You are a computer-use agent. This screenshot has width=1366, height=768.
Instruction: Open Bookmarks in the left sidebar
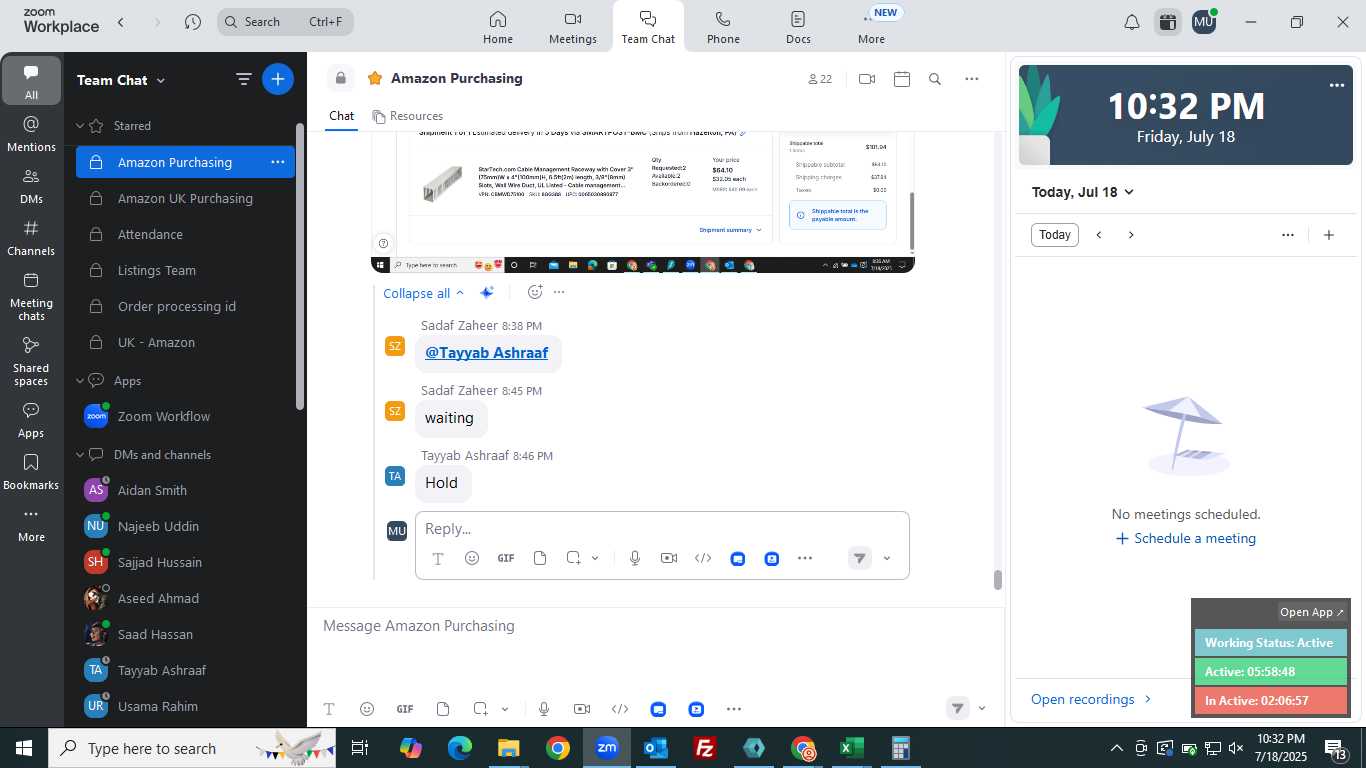click(31, 472)
